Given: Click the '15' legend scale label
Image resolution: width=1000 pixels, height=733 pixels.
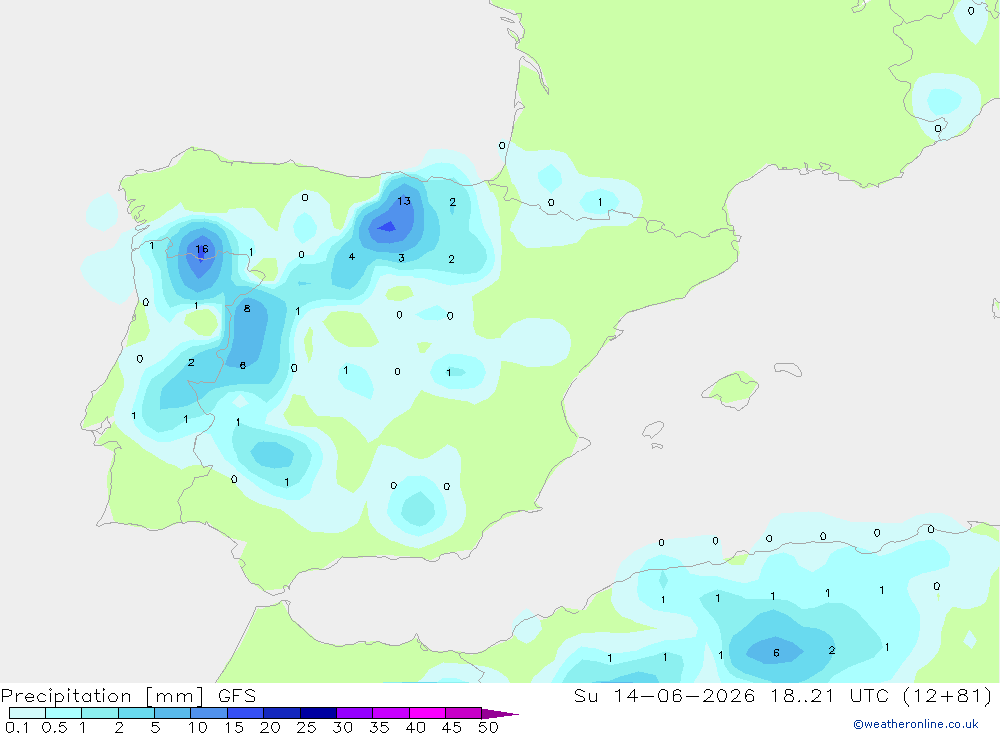Looking at the screenshot, I should click(234, 727).
